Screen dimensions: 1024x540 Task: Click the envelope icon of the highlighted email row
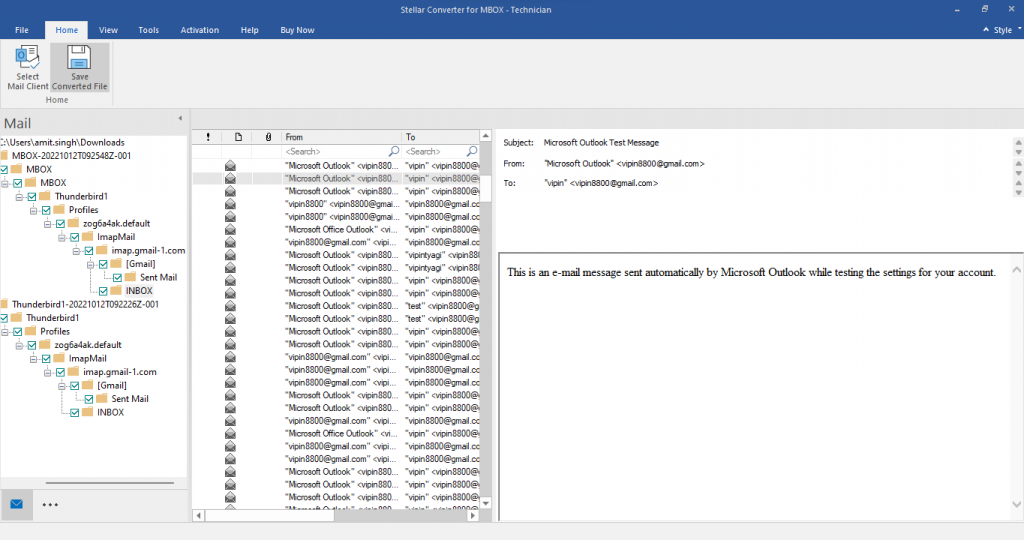pos(230,178)
